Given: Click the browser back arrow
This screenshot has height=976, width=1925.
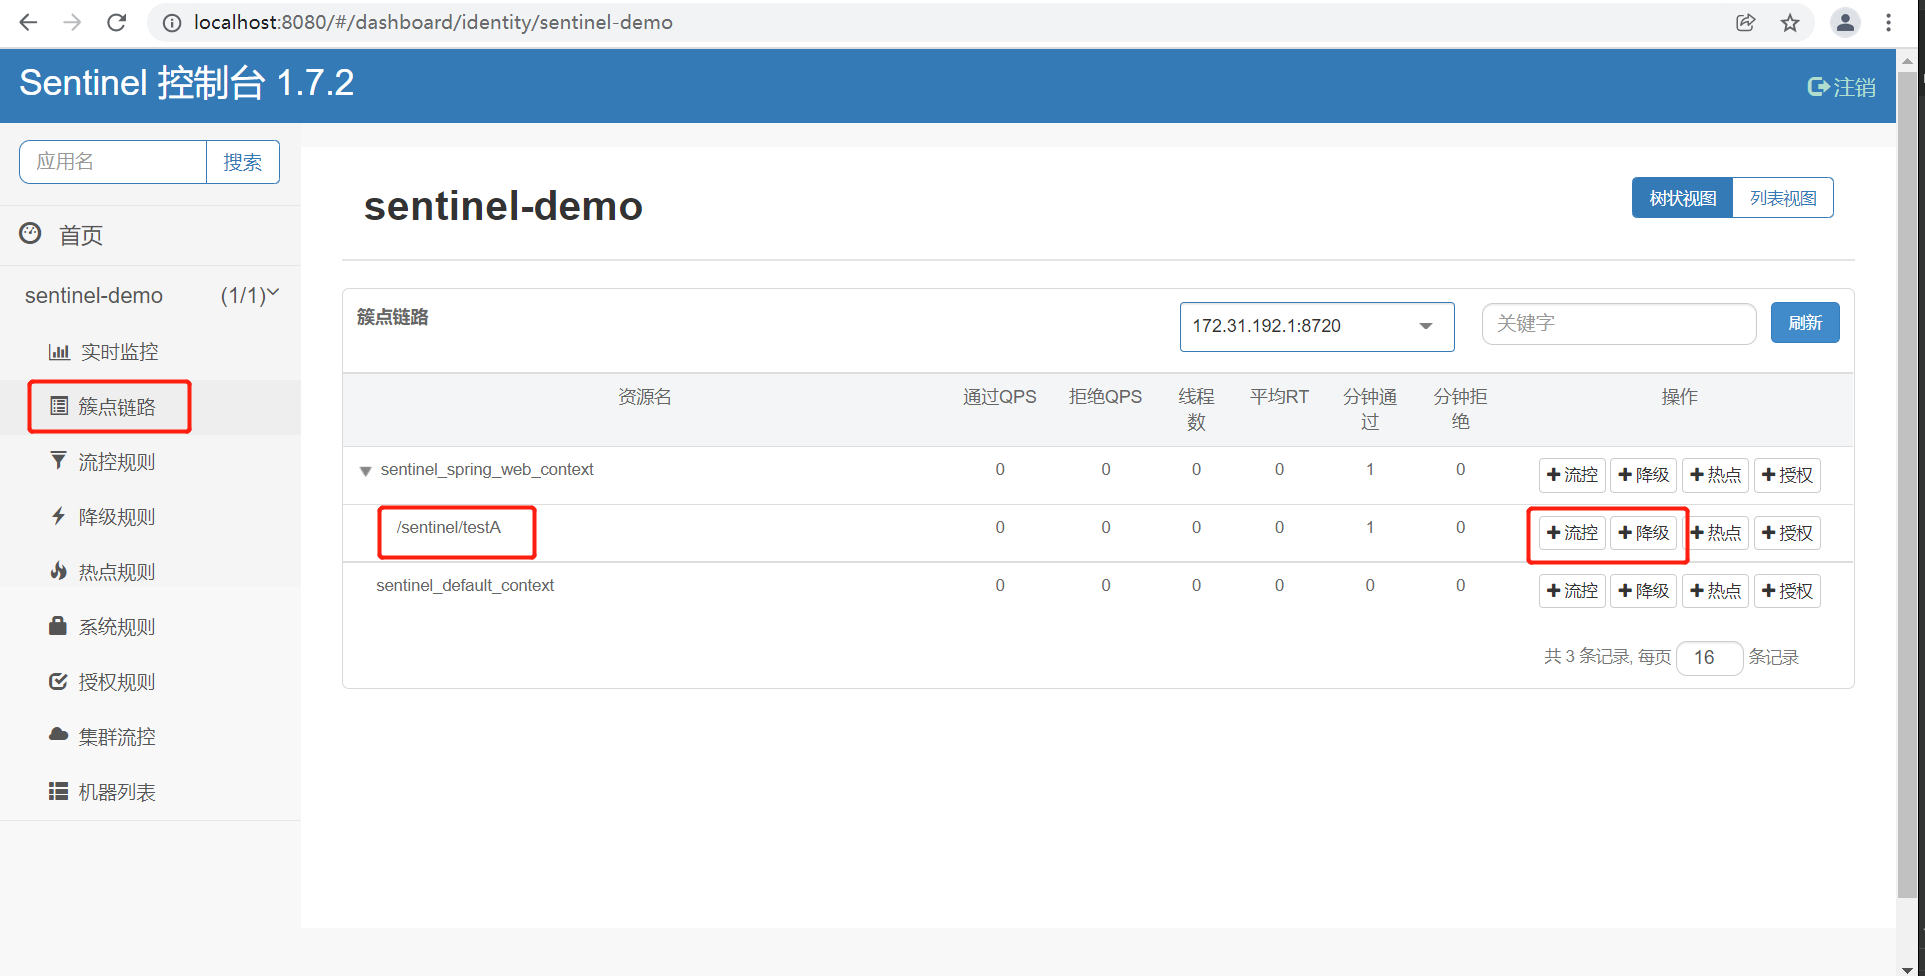Looking at the screenshot, I should pos(28,22).
